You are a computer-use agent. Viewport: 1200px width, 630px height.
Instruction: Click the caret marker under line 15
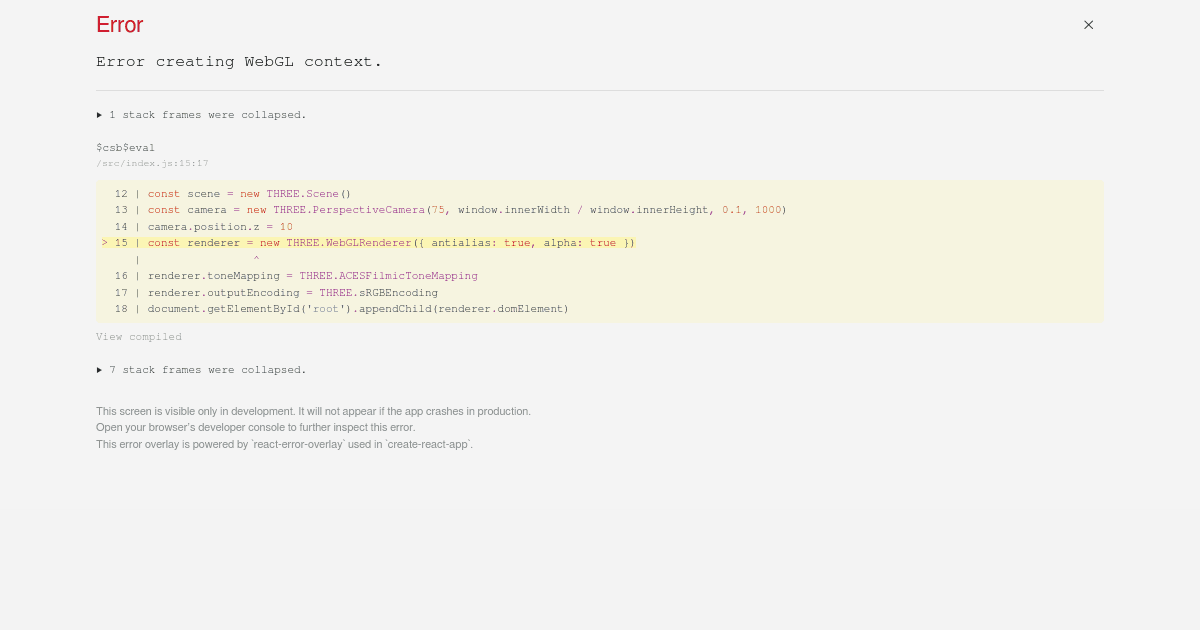pos(256,259)
